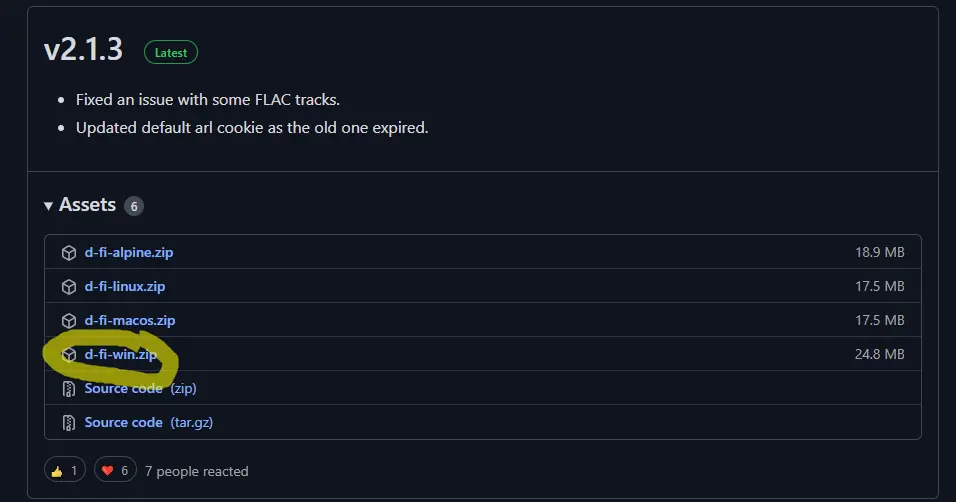Click the green Latest badge
956x502 pixels.
click(x=171, y=53)
